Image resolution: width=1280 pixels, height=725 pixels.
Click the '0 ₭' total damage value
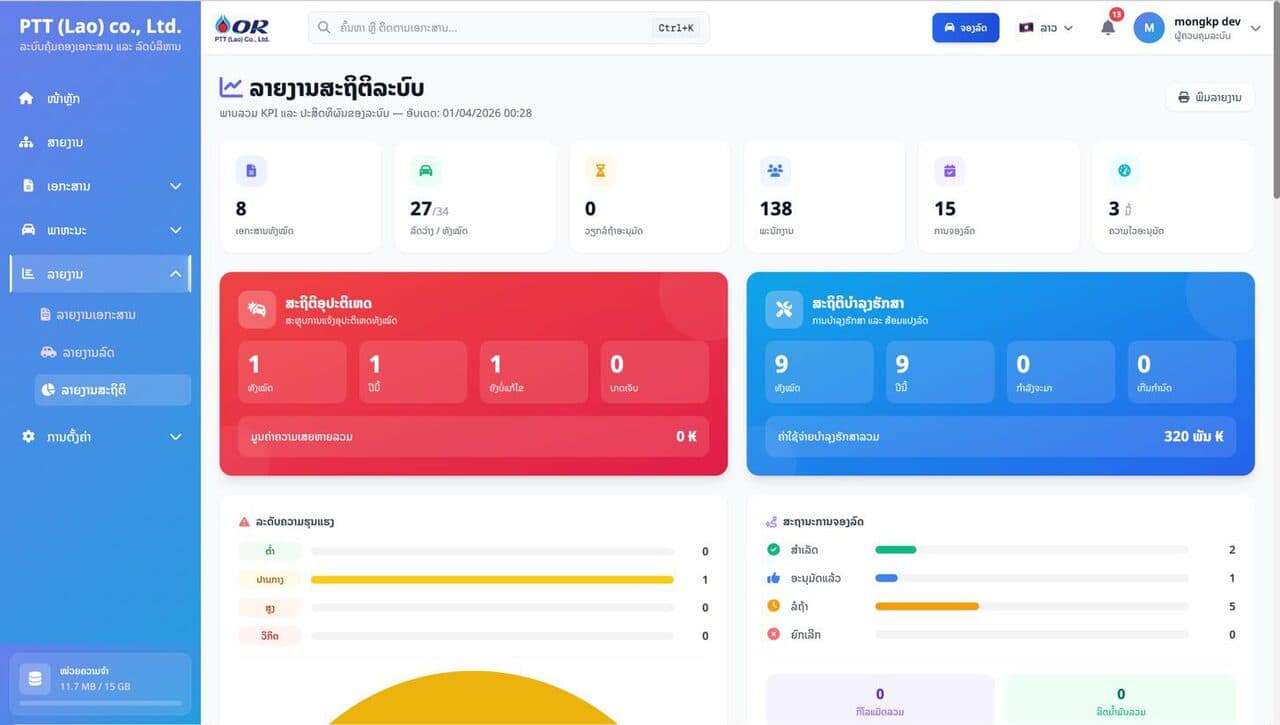coord(686,437)
